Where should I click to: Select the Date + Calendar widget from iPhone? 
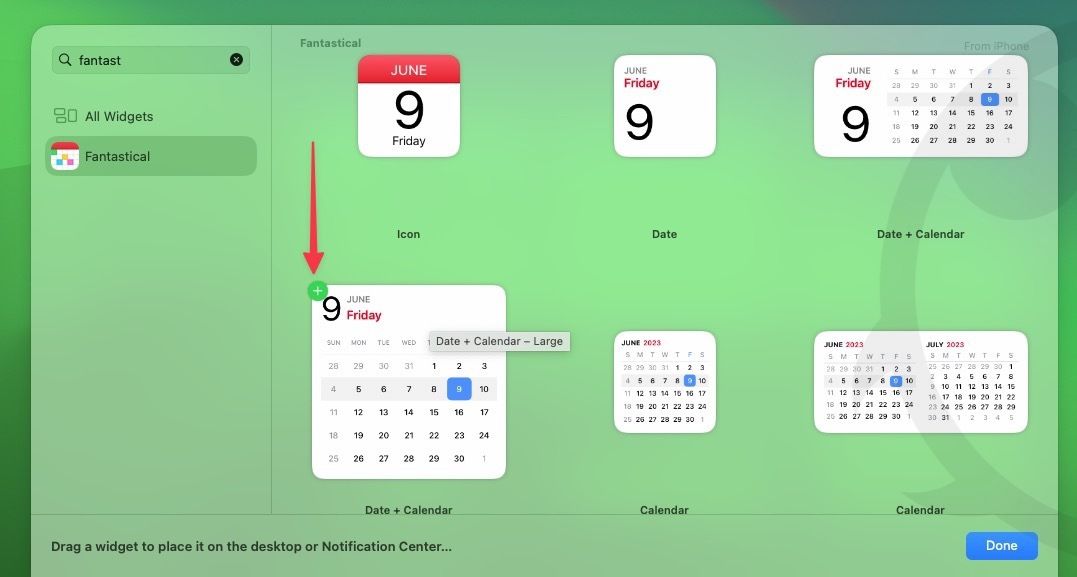tap(919, 105)
